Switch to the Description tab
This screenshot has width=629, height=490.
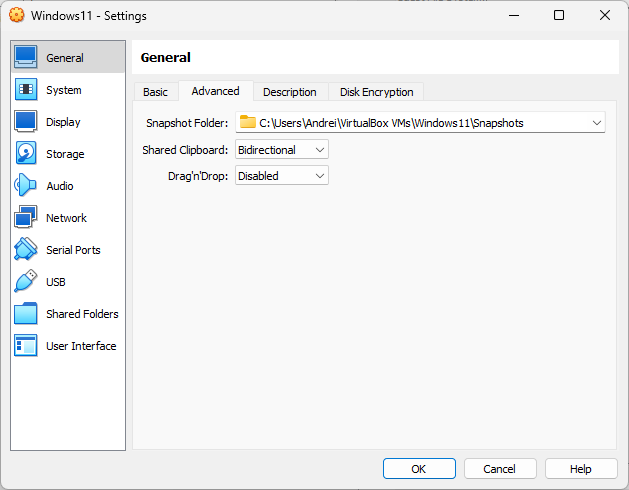(290, 92)
